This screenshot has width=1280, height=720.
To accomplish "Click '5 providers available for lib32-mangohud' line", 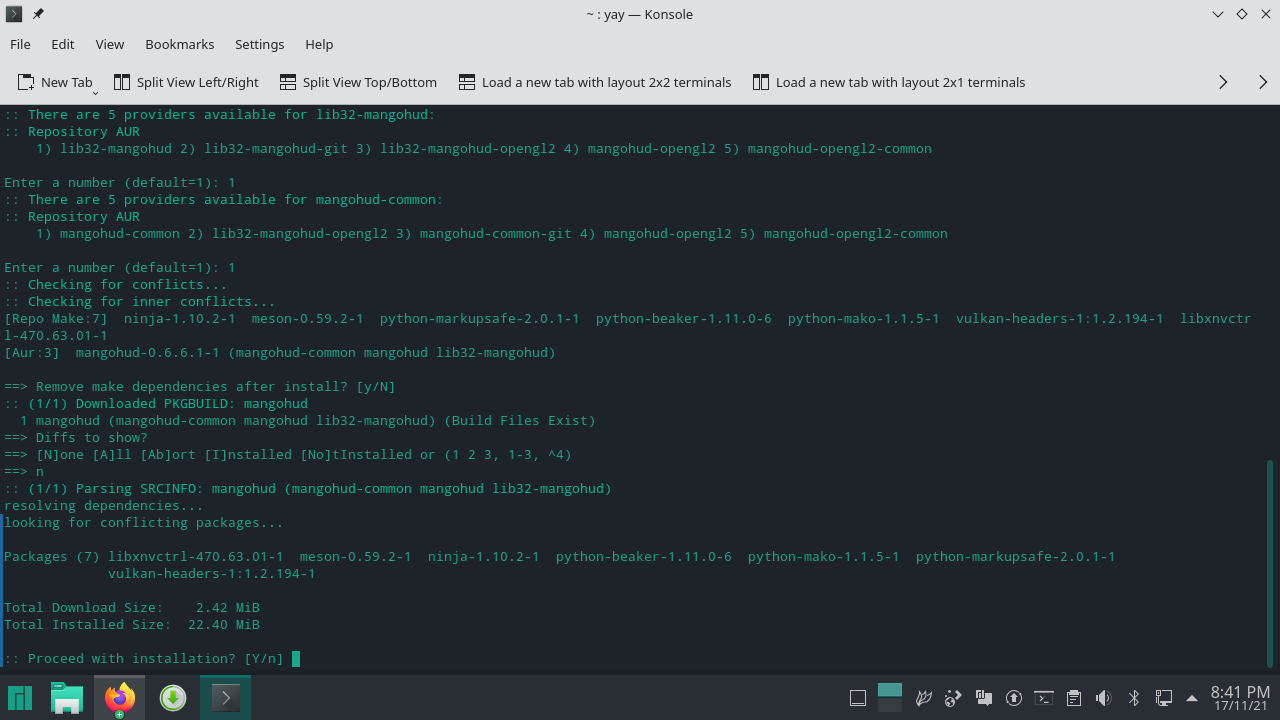I will [x=220, y=114].
